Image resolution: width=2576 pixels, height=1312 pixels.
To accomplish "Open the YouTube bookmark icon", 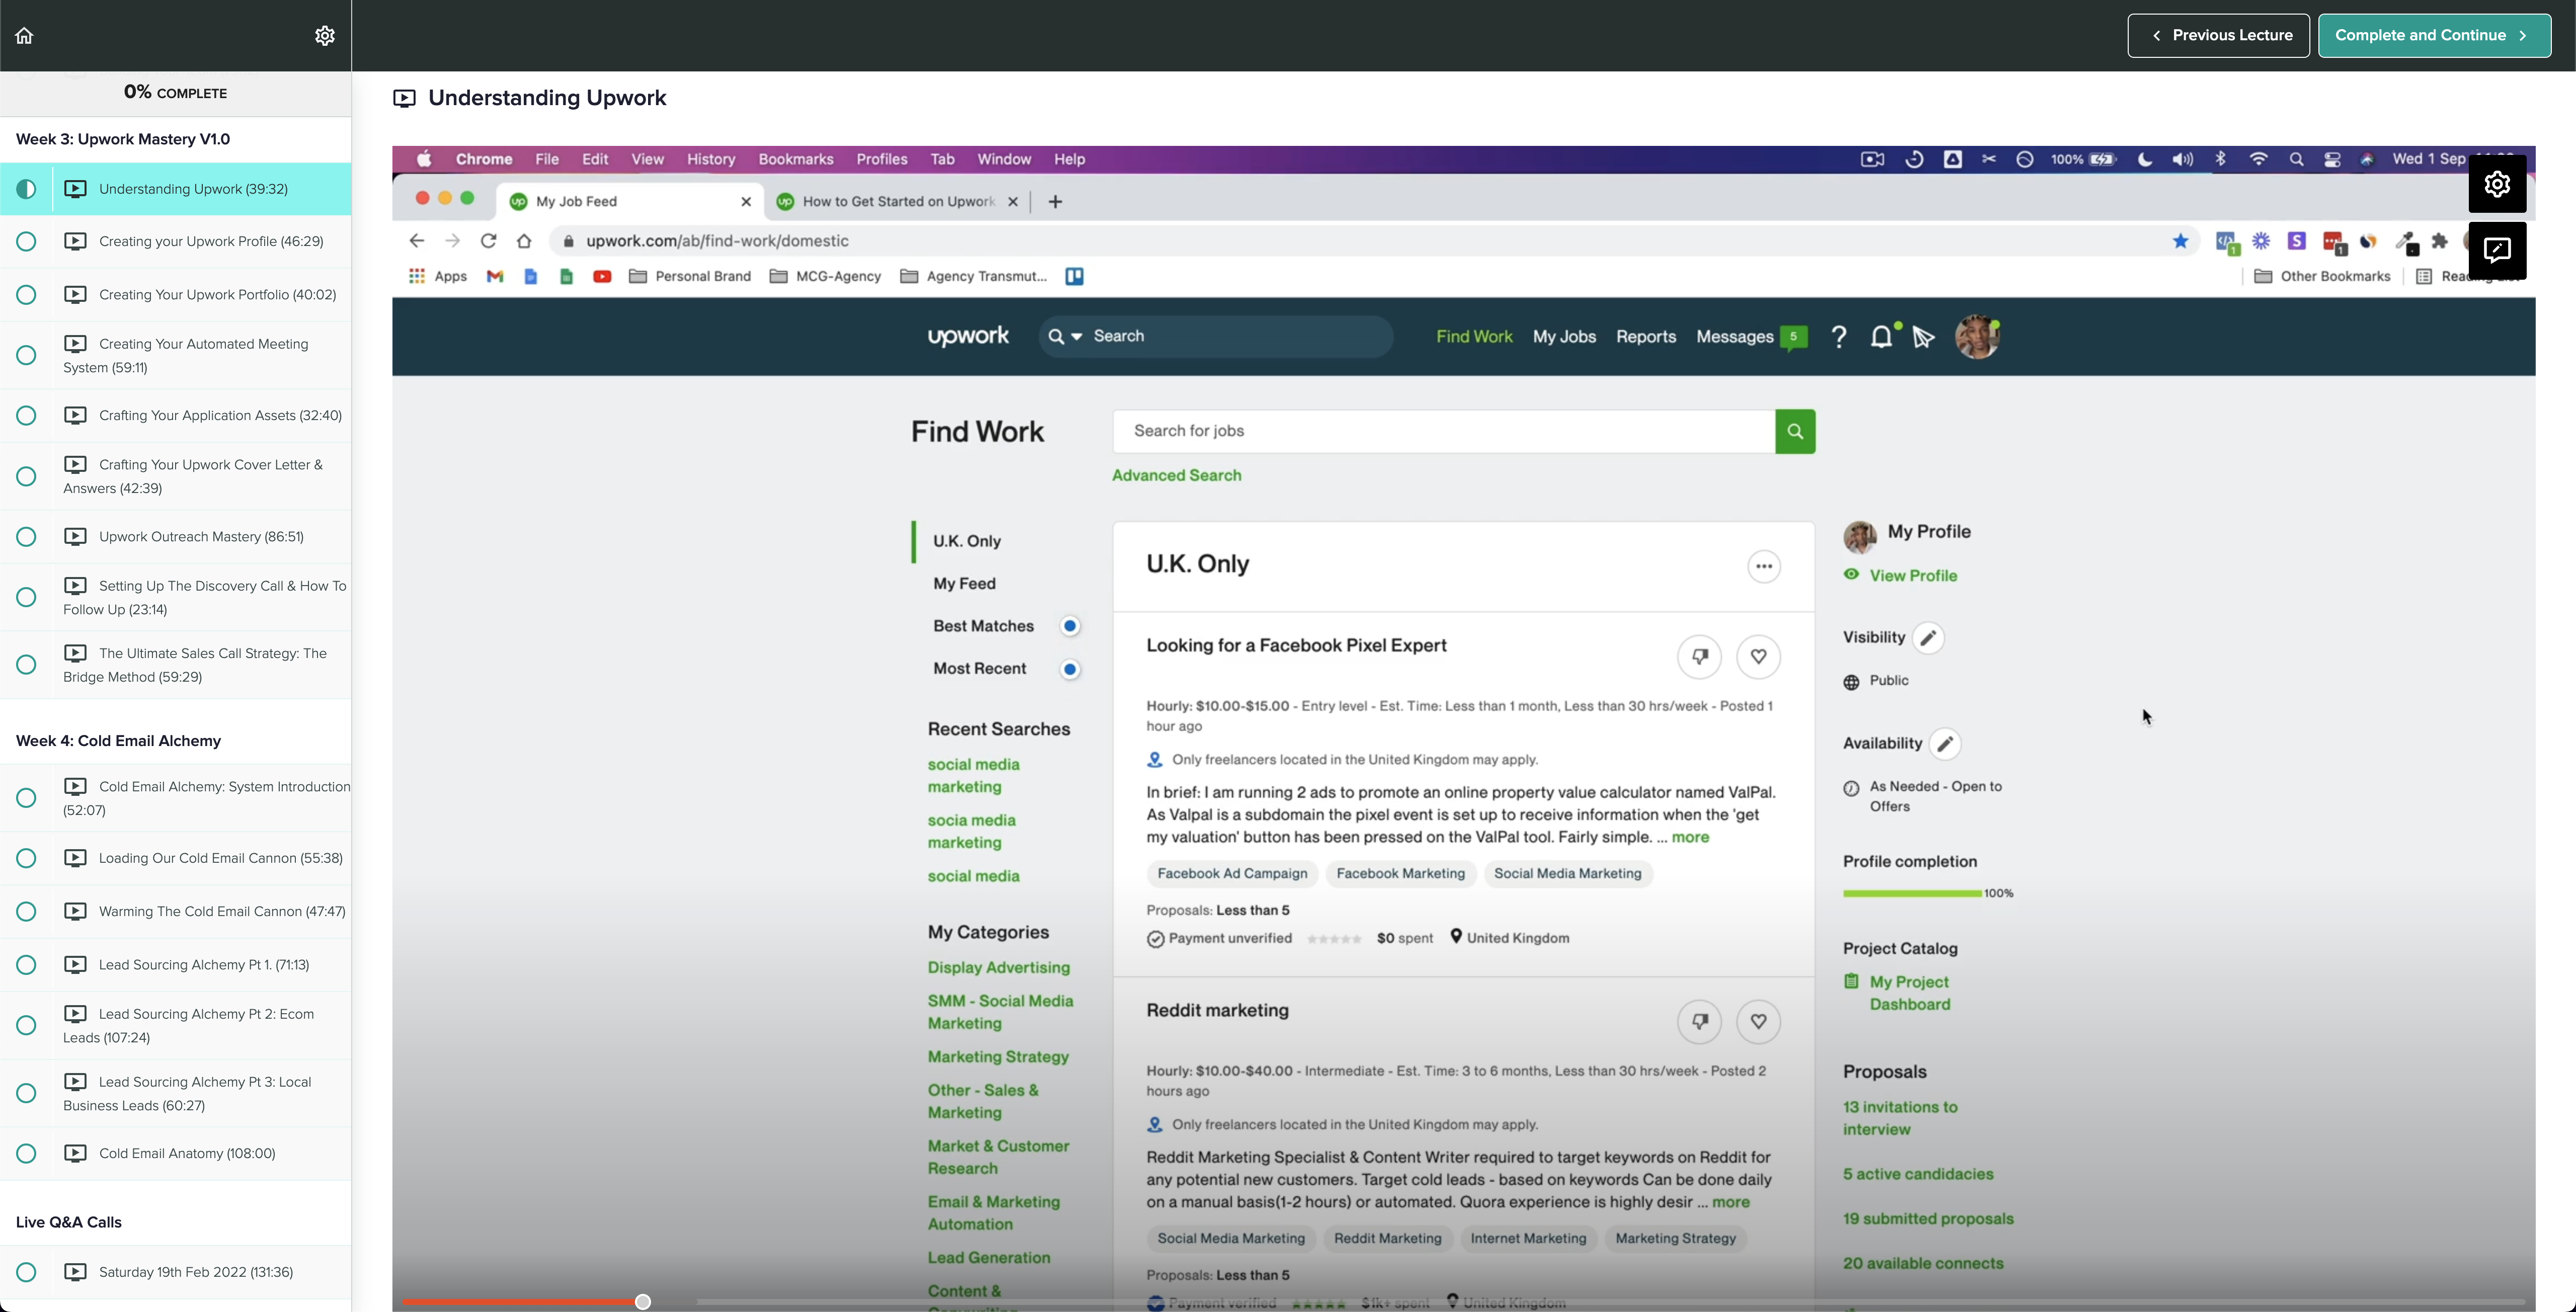I will 602,277.
